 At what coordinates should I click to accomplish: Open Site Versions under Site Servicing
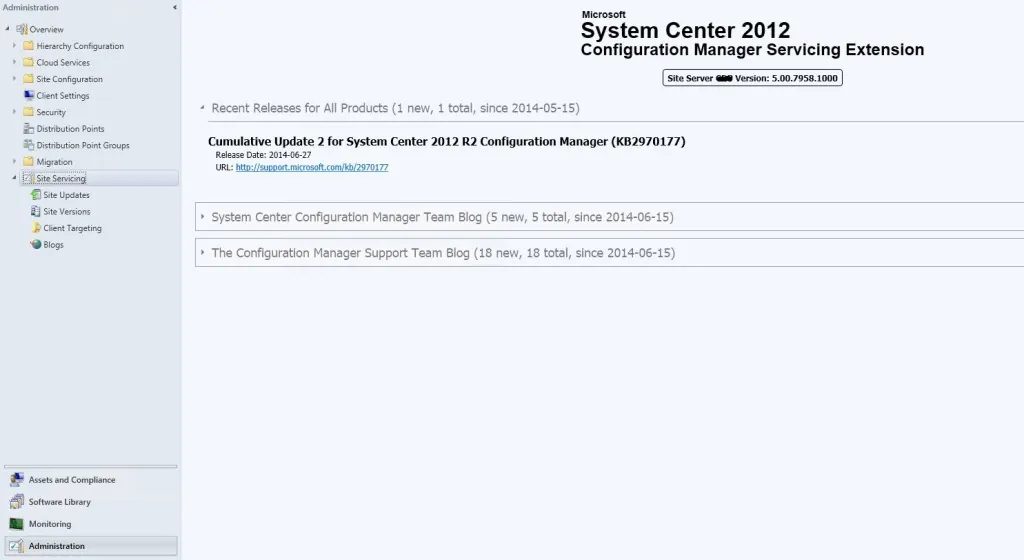tap(67, 211)
